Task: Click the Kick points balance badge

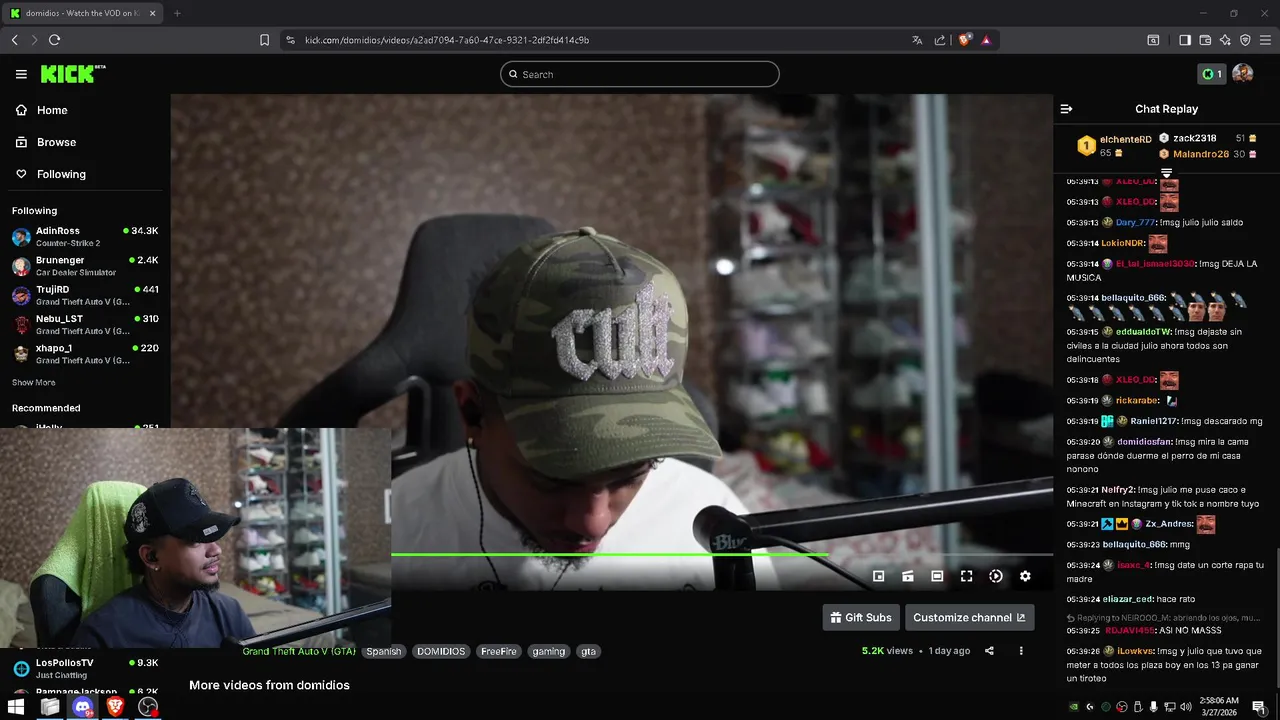Action: coord(1211,74)
